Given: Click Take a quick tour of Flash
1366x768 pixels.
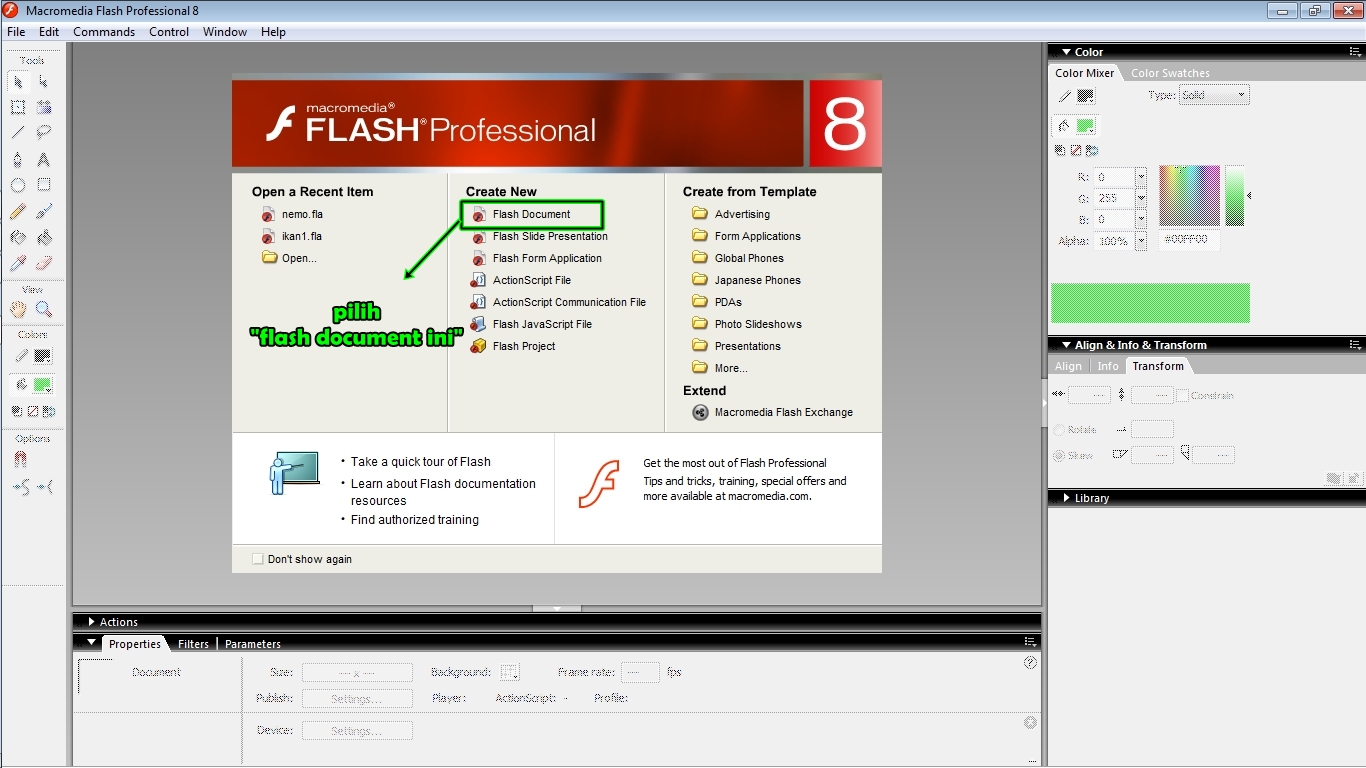Looking at the screenshot, I should [x=420, y=462].
